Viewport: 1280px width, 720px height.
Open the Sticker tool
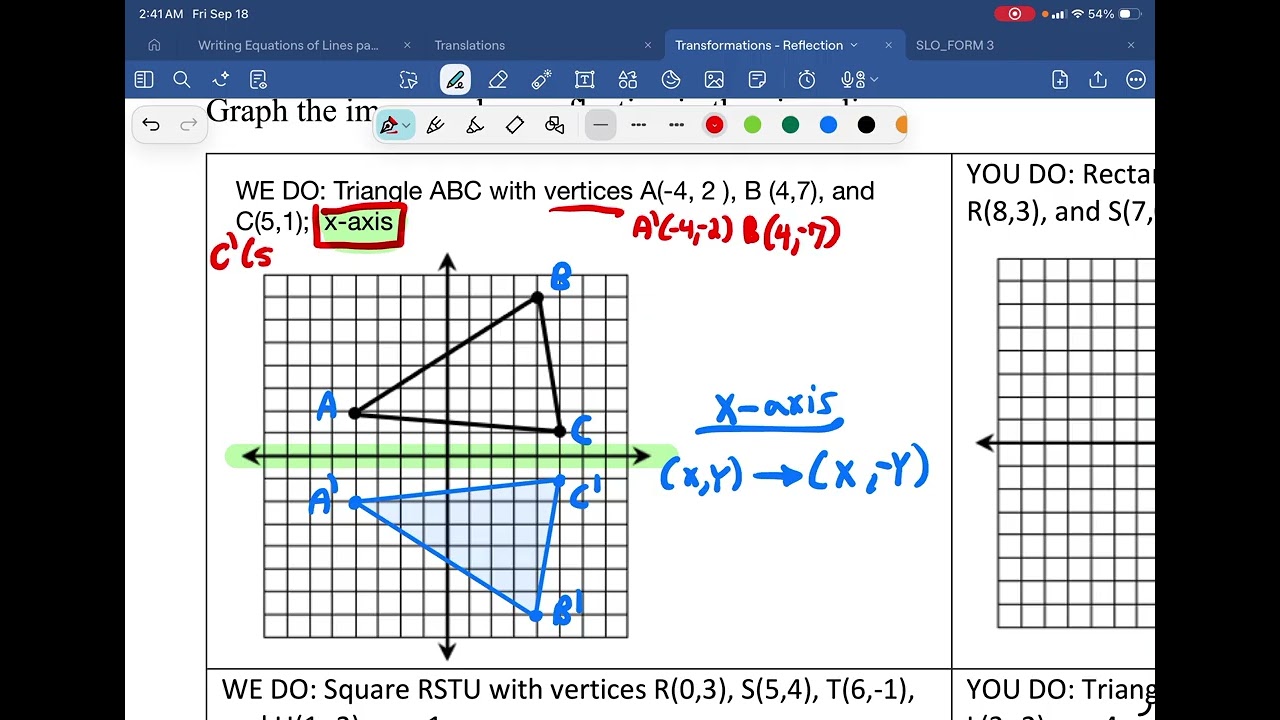(671, 80)
